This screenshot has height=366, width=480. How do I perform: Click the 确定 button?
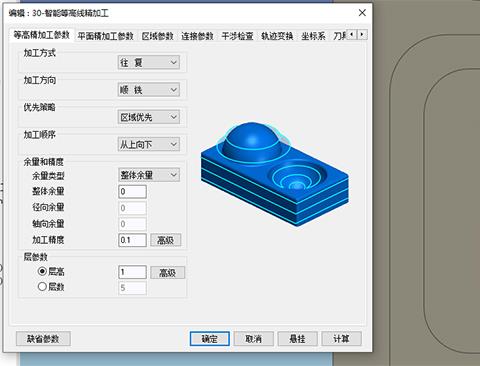click(x=210, y=339)
